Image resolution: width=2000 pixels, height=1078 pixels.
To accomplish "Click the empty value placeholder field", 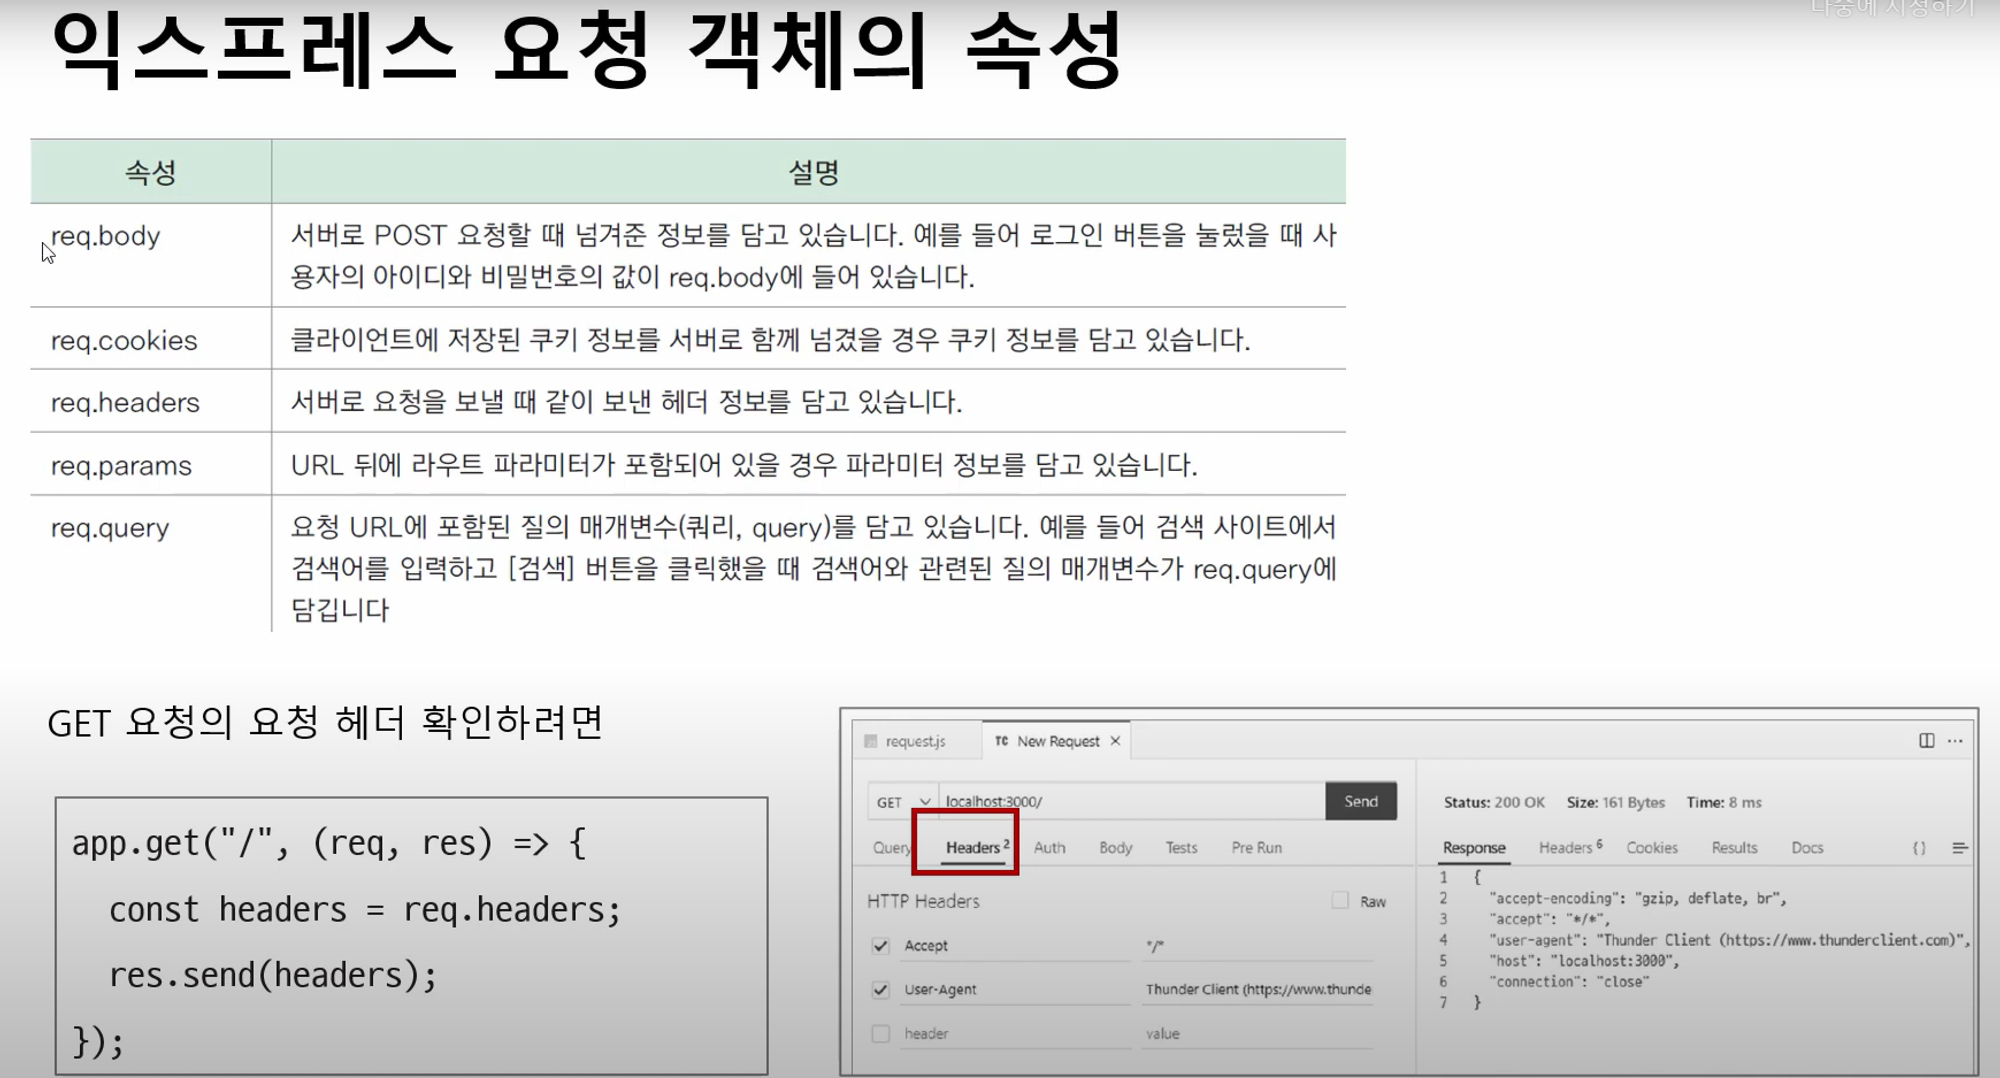I will 1258,1034.
